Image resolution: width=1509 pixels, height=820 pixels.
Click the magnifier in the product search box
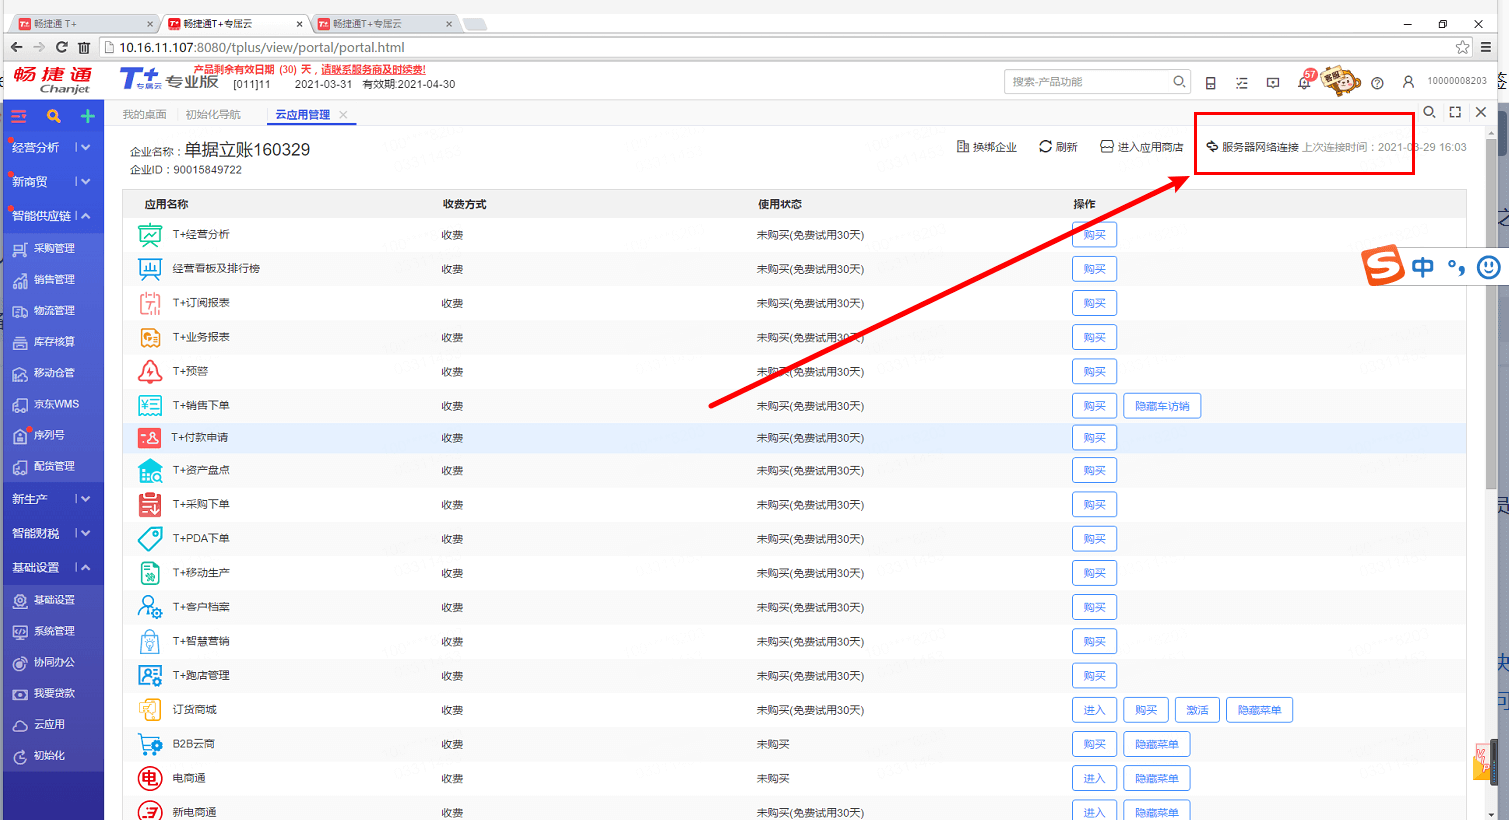click(1180, 82)
